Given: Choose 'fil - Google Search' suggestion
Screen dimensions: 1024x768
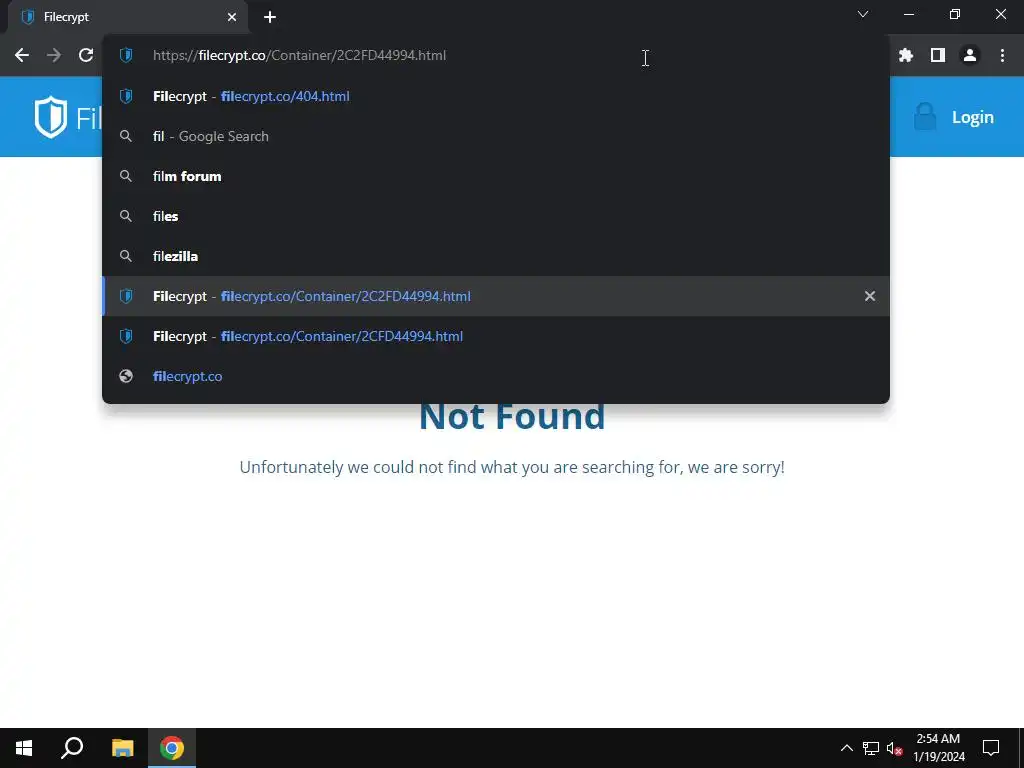Looking at the screenshot, I should [496, 136].
